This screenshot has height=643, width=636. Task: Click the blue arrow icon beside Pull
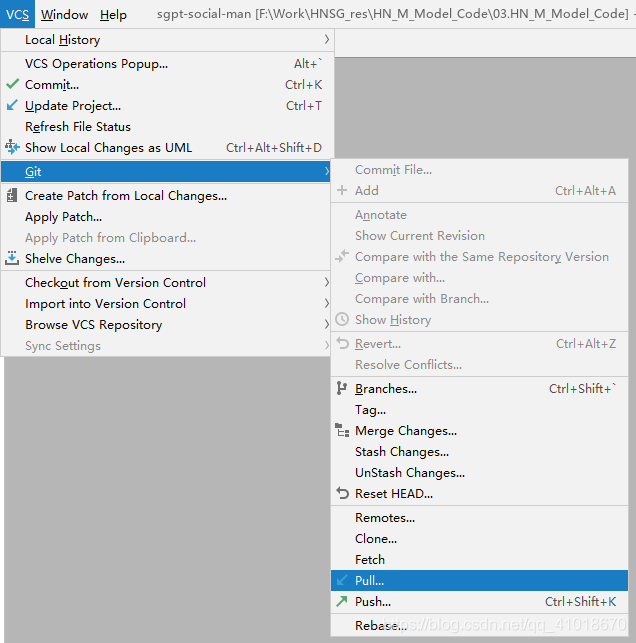tap(342, 580)
